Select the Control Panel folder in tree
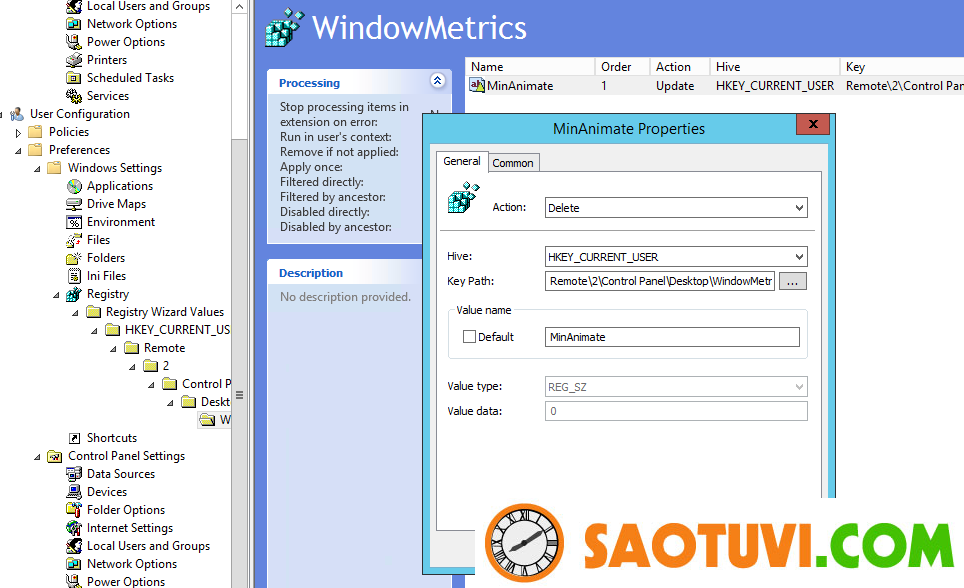This screenshot has height=588, width=964. click(x=196, y=384)
